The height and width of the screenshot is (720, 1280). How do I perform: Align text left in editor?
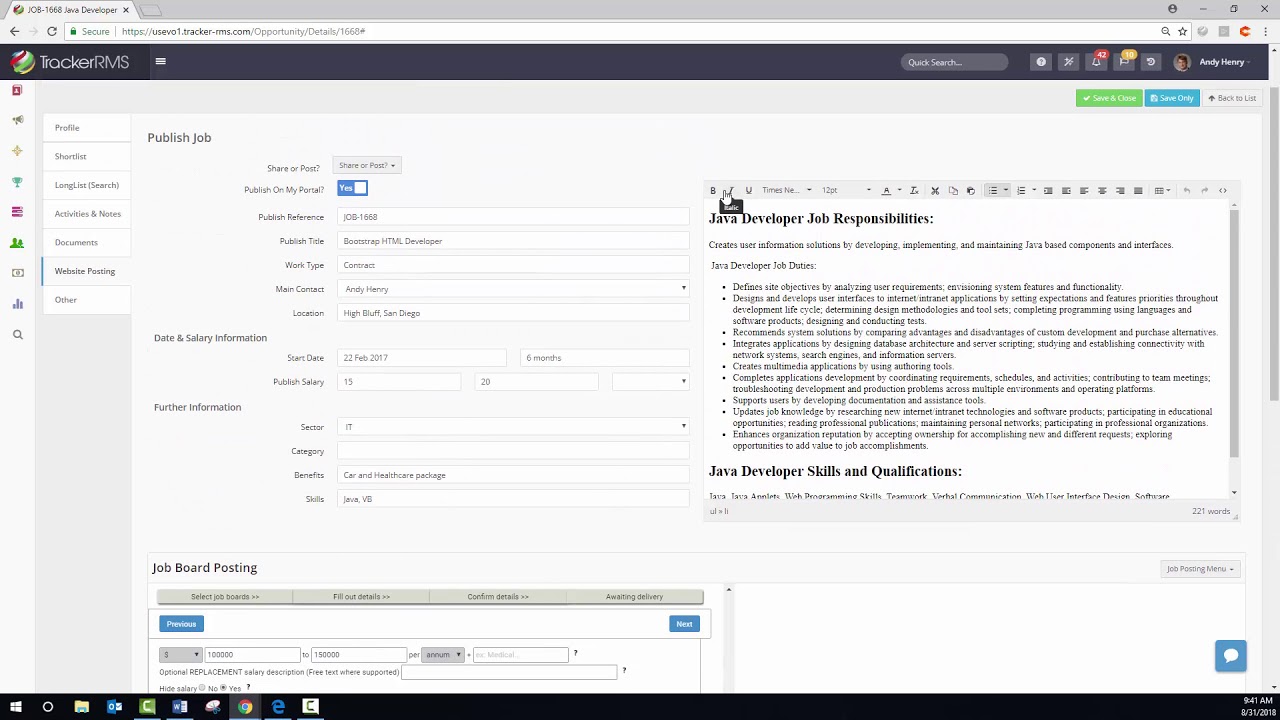(x=1084, y=190)
